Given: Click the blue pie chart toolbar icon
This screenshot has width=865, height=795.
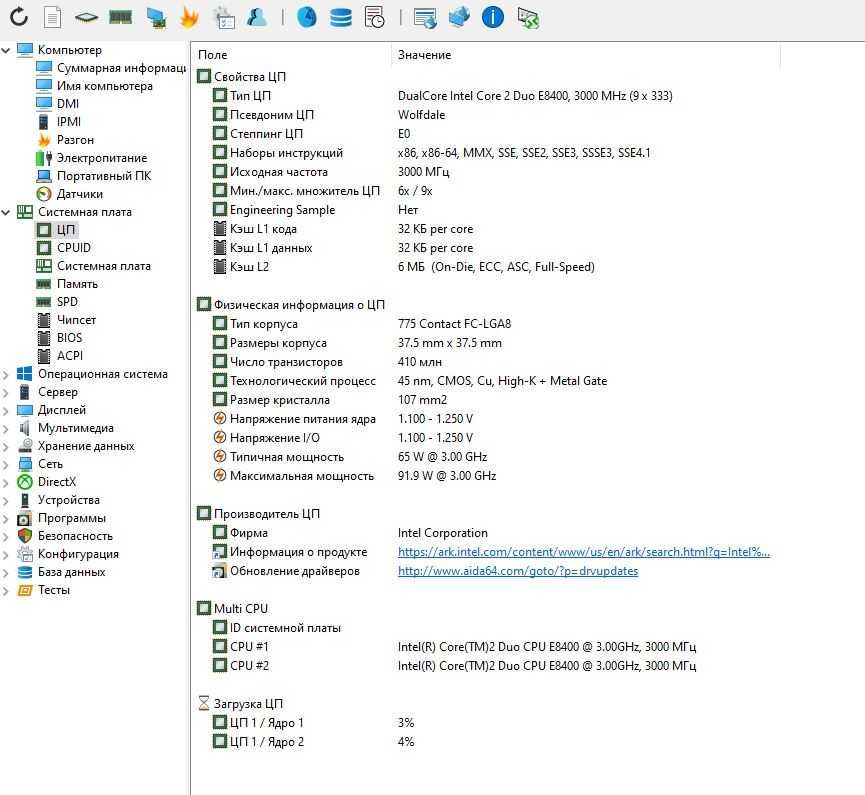Looking at the screenshot, I should tap(307, 17).
